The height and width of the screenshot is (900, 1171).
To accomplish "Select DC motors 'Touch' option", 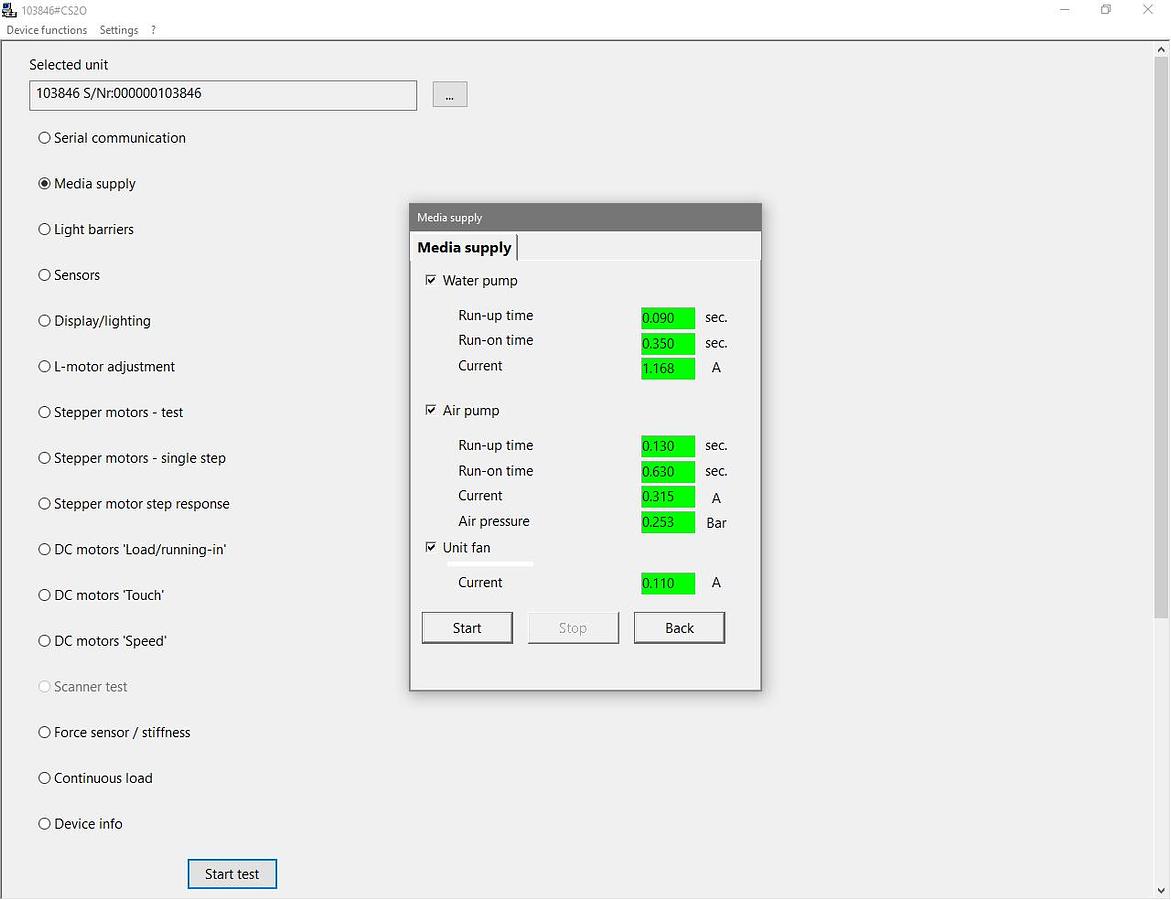I will click(44, 595).
